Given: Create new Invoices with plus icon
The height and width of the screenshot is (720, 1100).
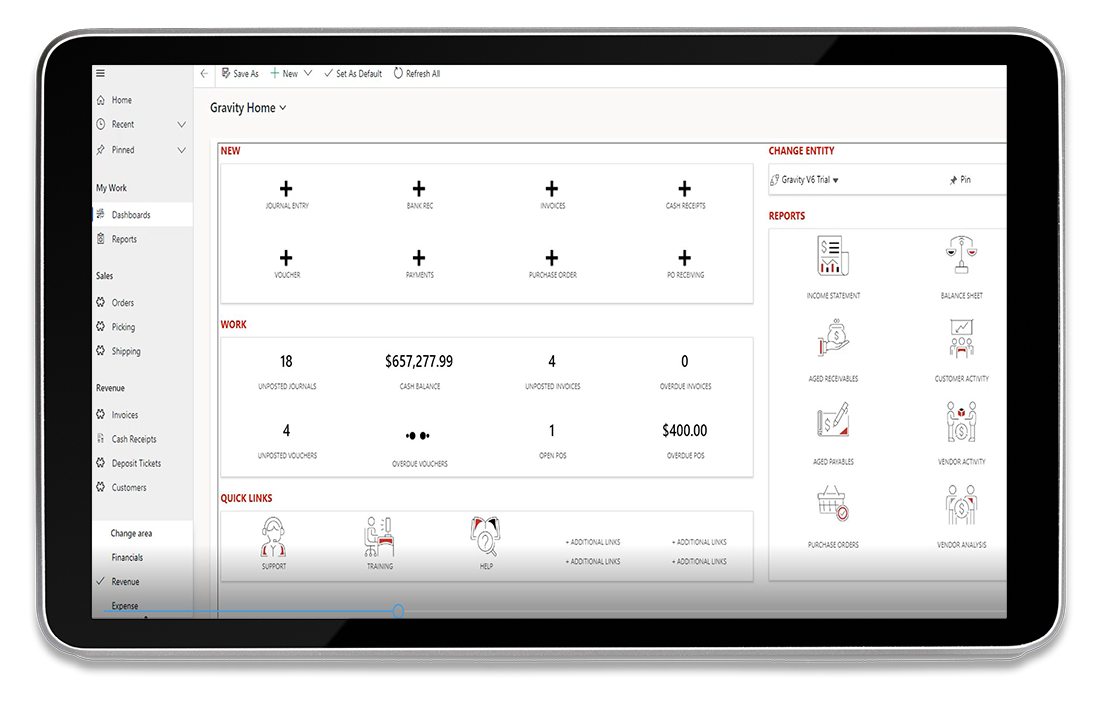Looking at the screenshot, I should click(552, 194).
